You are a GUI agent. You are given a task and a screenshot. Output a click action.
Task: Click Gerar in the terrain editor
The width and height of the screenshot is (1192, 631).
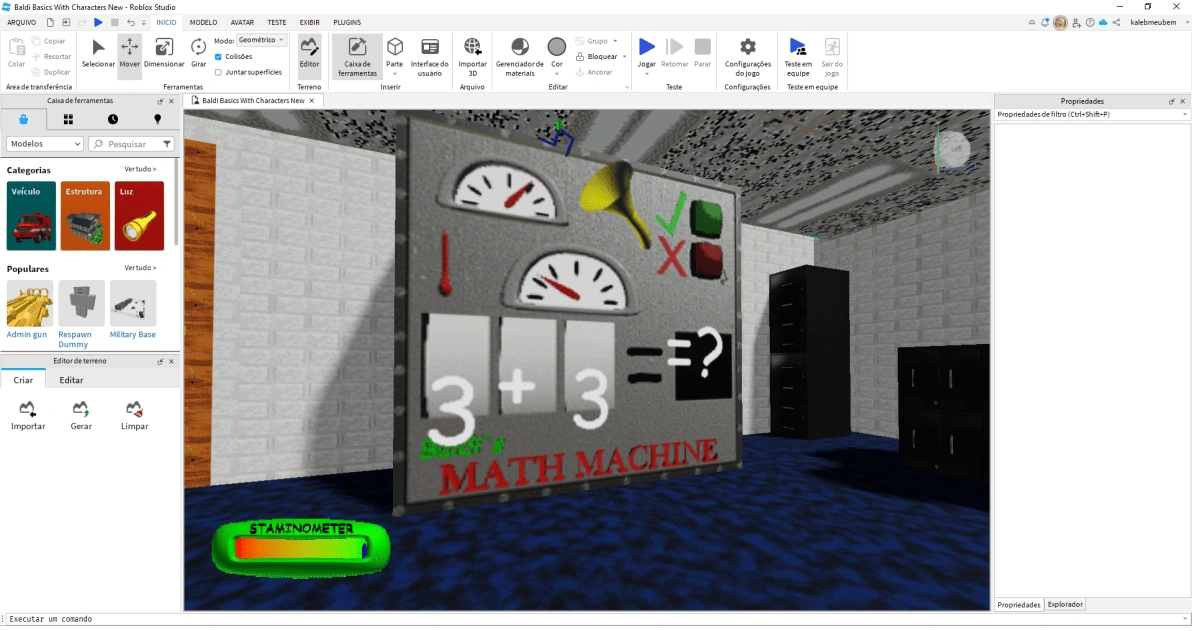tap(81, 413)
